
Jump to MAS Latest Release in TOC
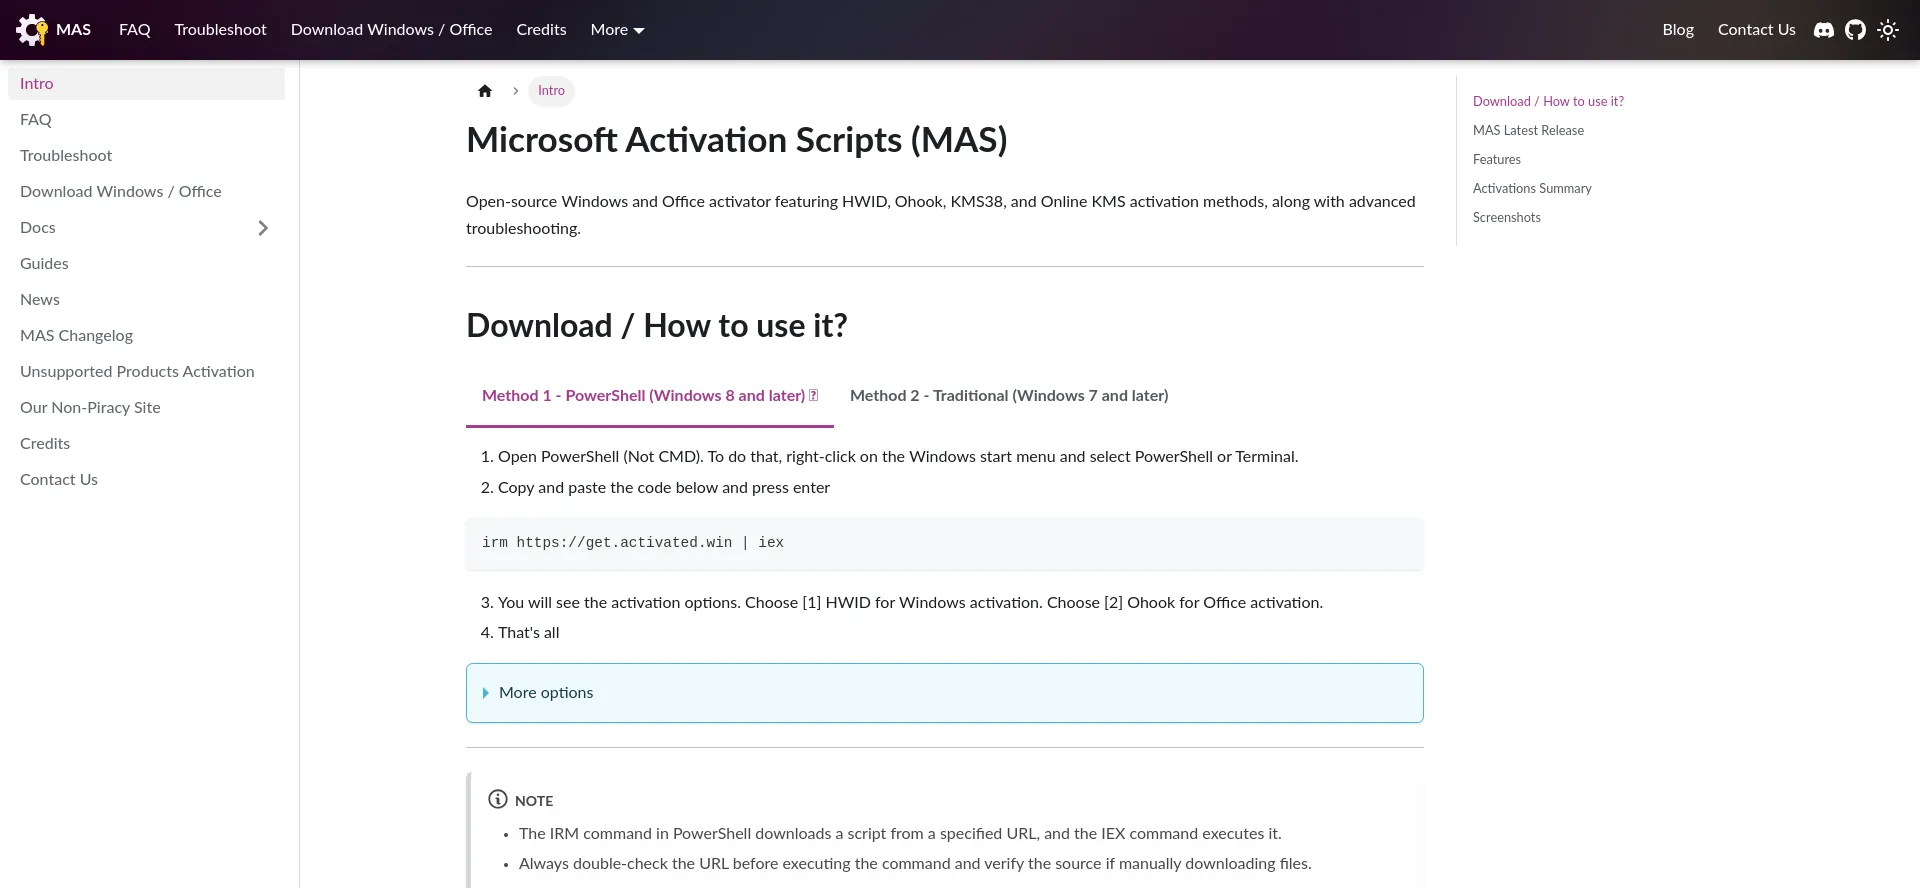coord(1528,131)
